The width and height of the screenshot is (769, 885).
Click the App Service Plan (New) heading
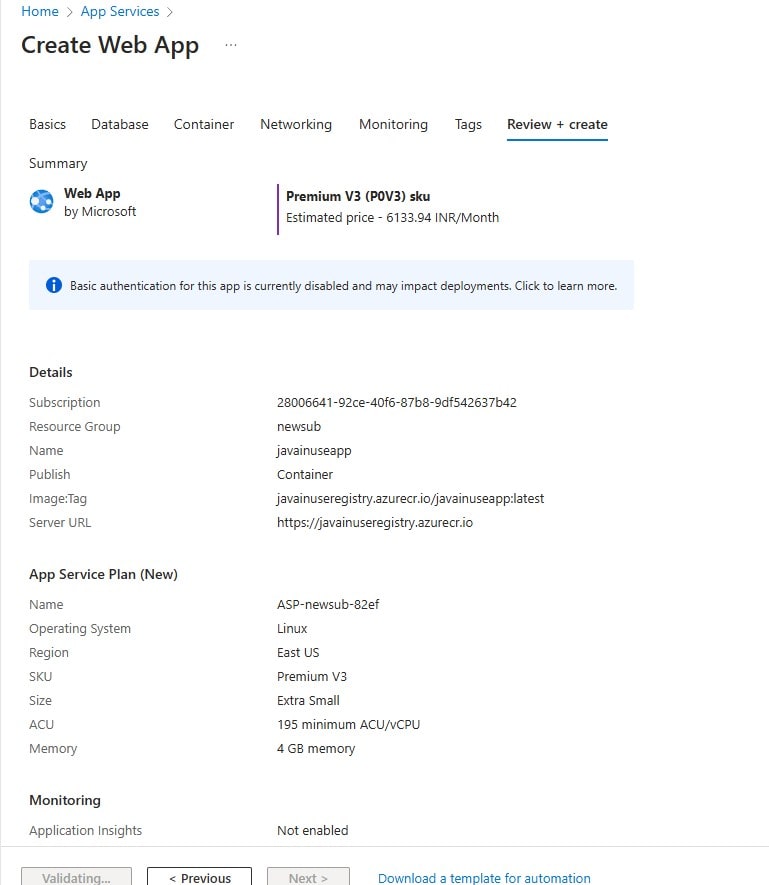[x=103, y=575]
